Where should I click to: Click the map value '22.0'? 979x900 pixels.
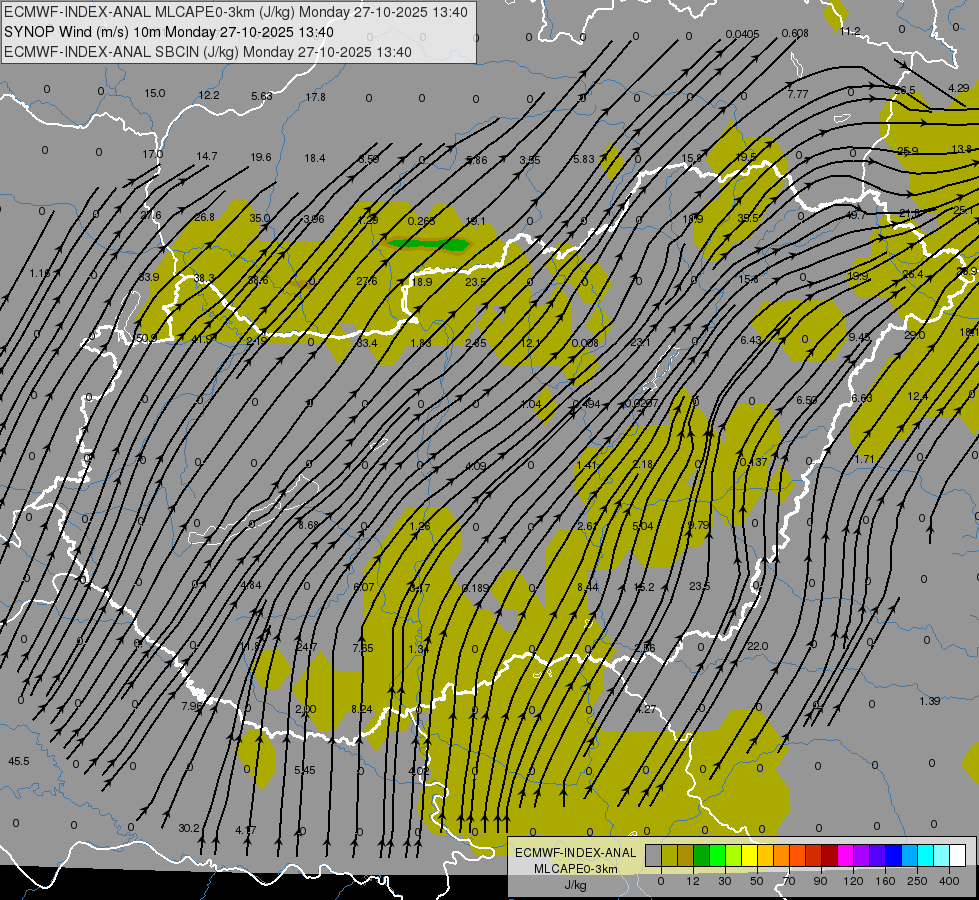coord(757,646)
